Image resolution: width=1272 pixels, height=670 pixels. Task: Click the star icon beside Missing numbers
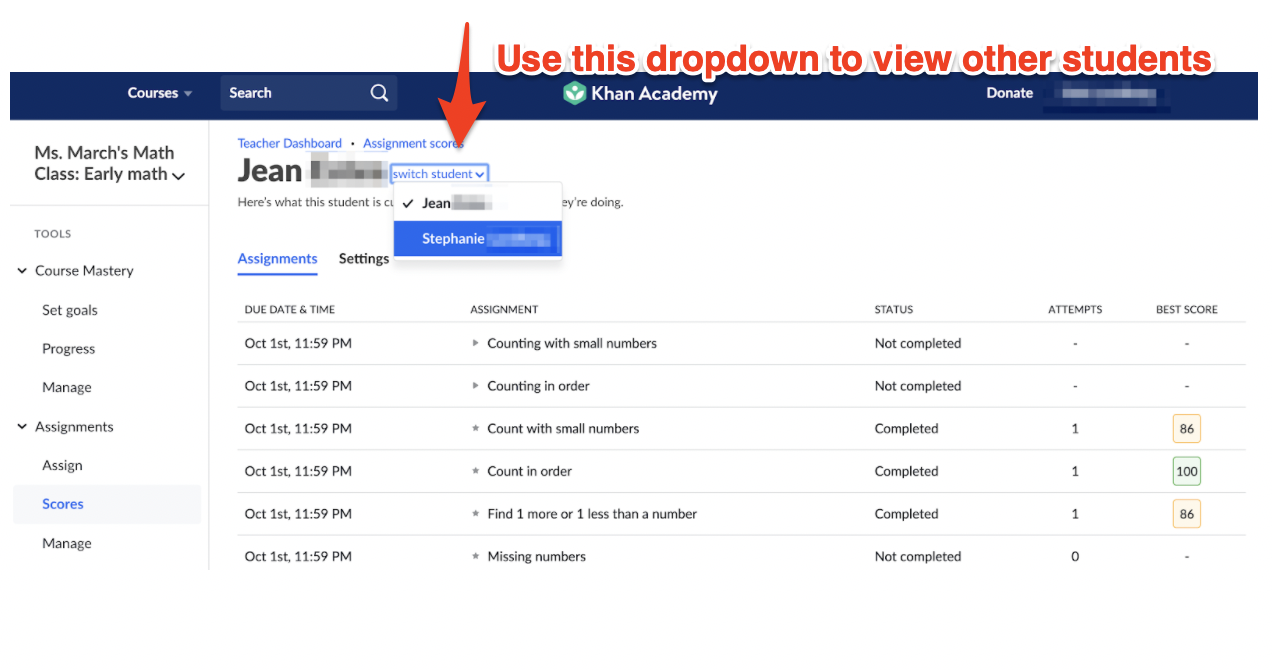pos(476,557)
